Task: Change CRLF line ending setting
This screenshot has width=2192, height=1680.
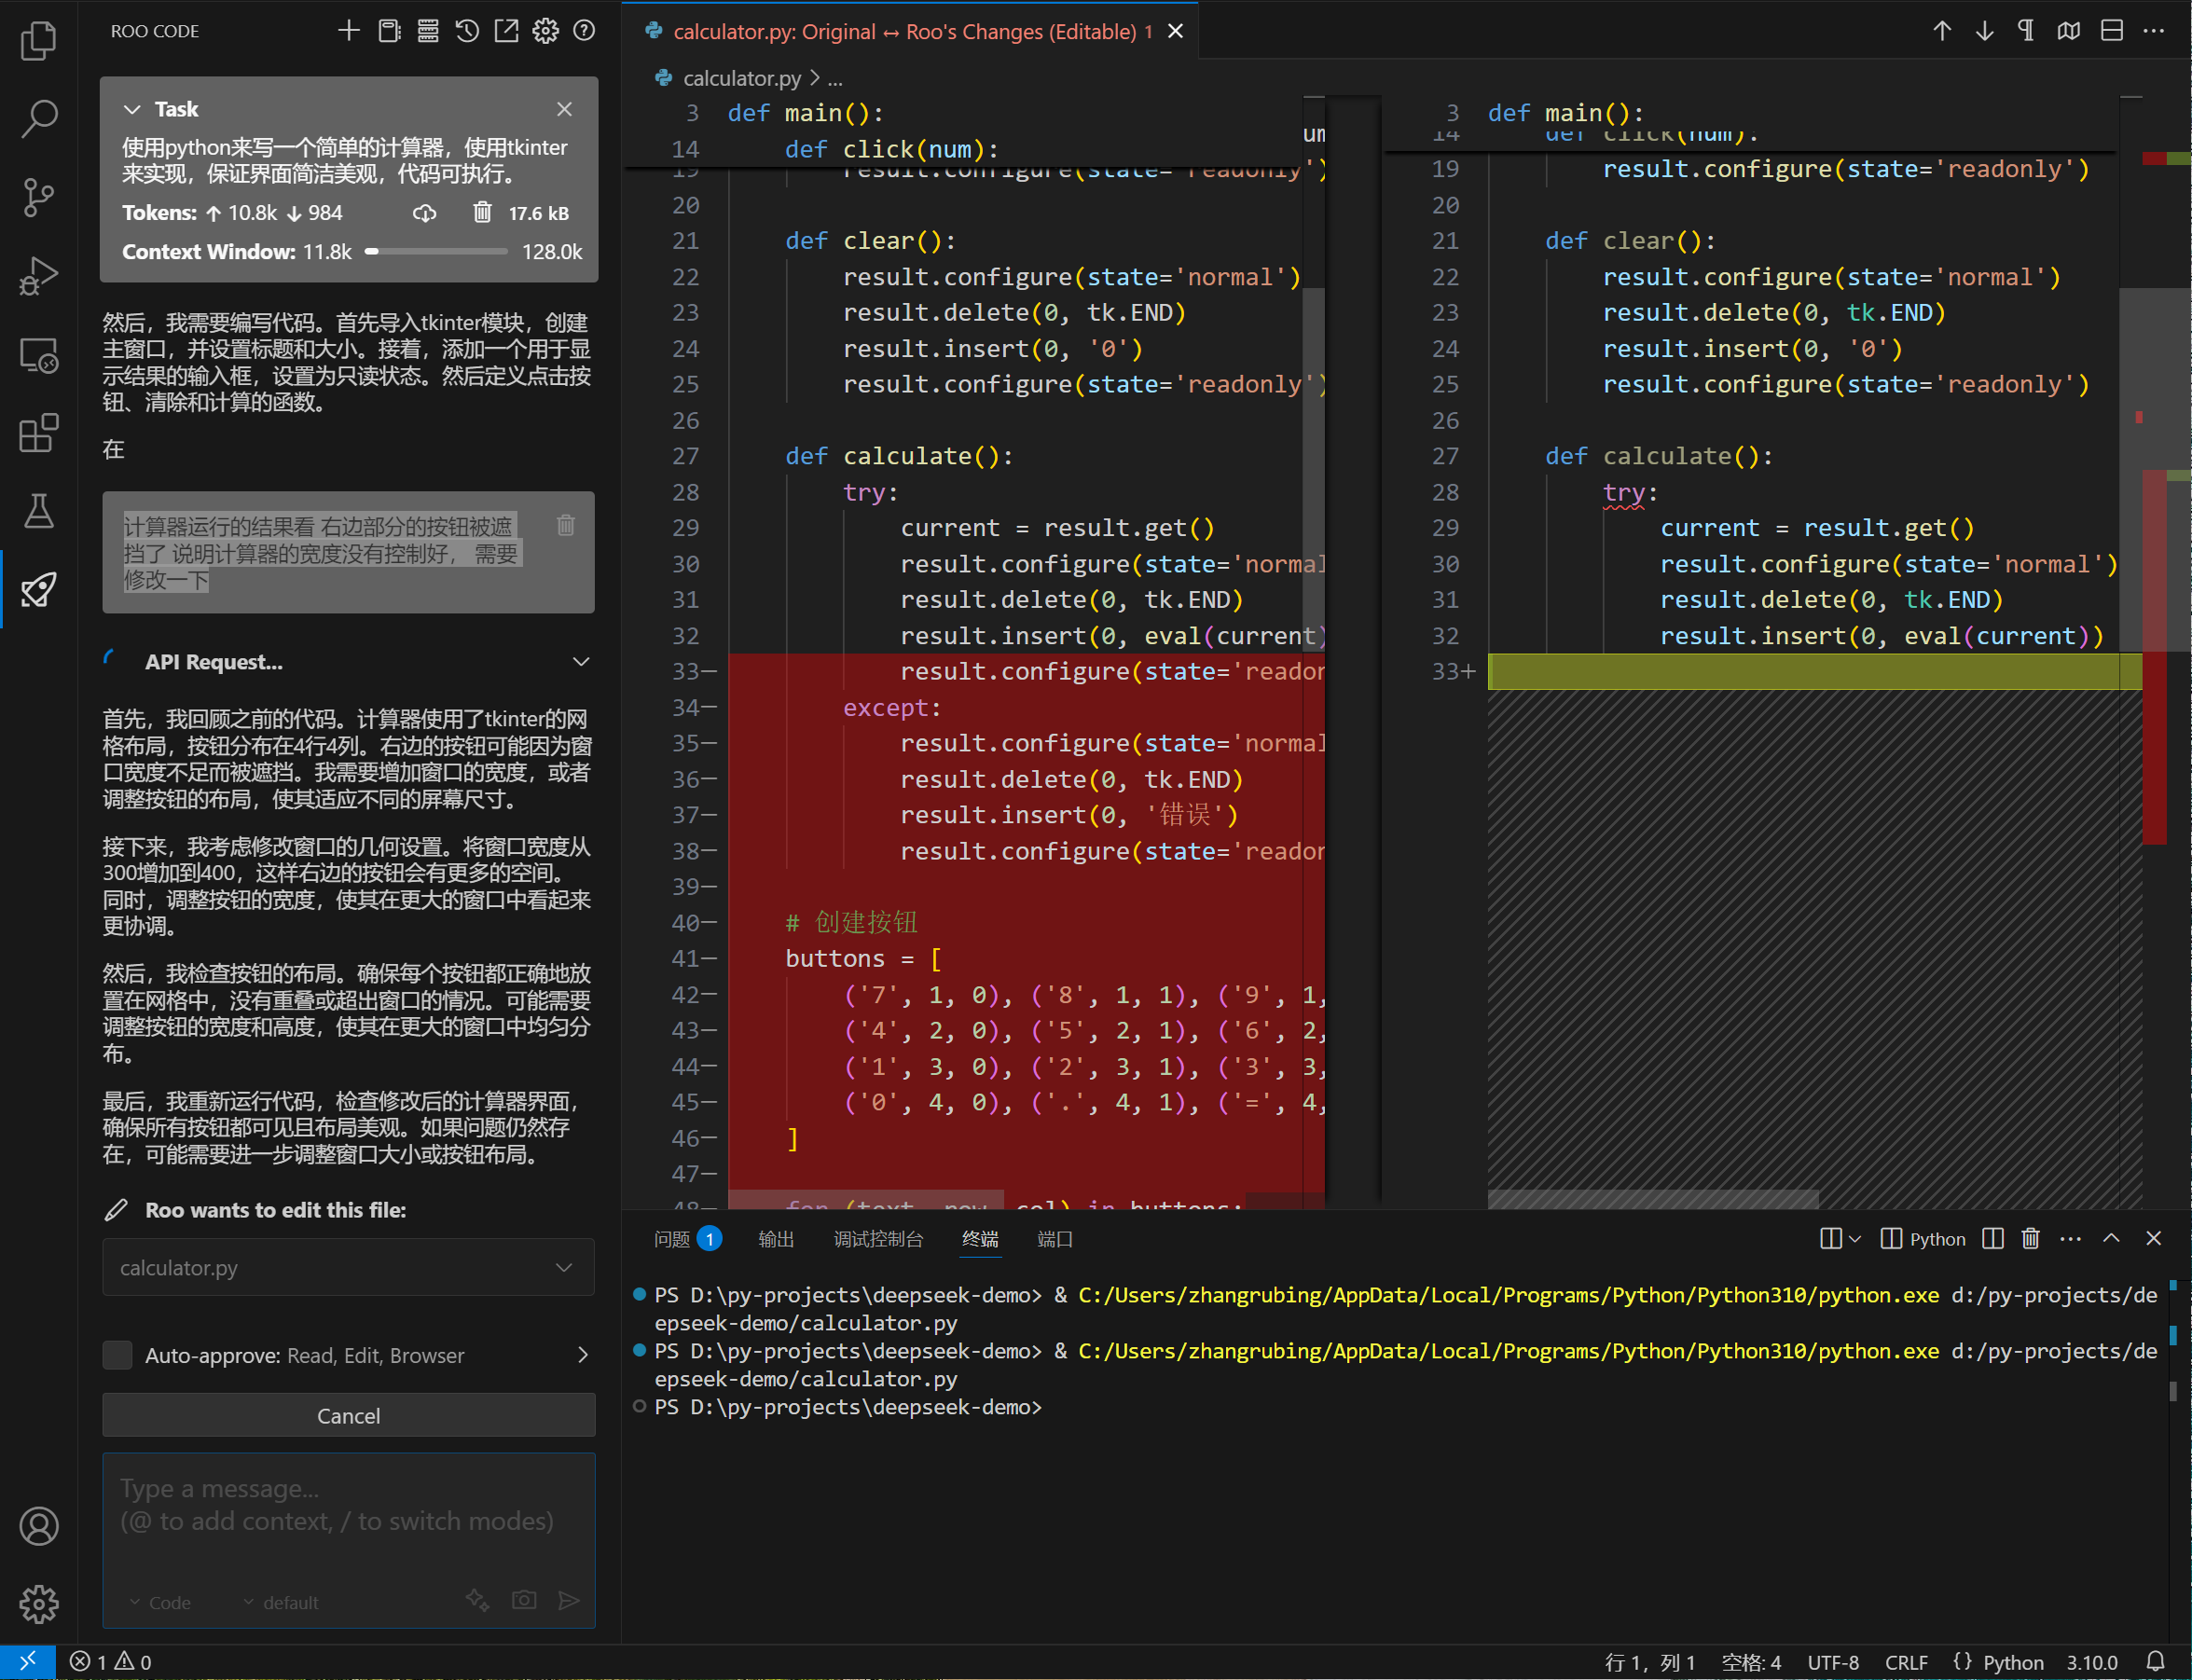Action: tap(1906, 1662)
